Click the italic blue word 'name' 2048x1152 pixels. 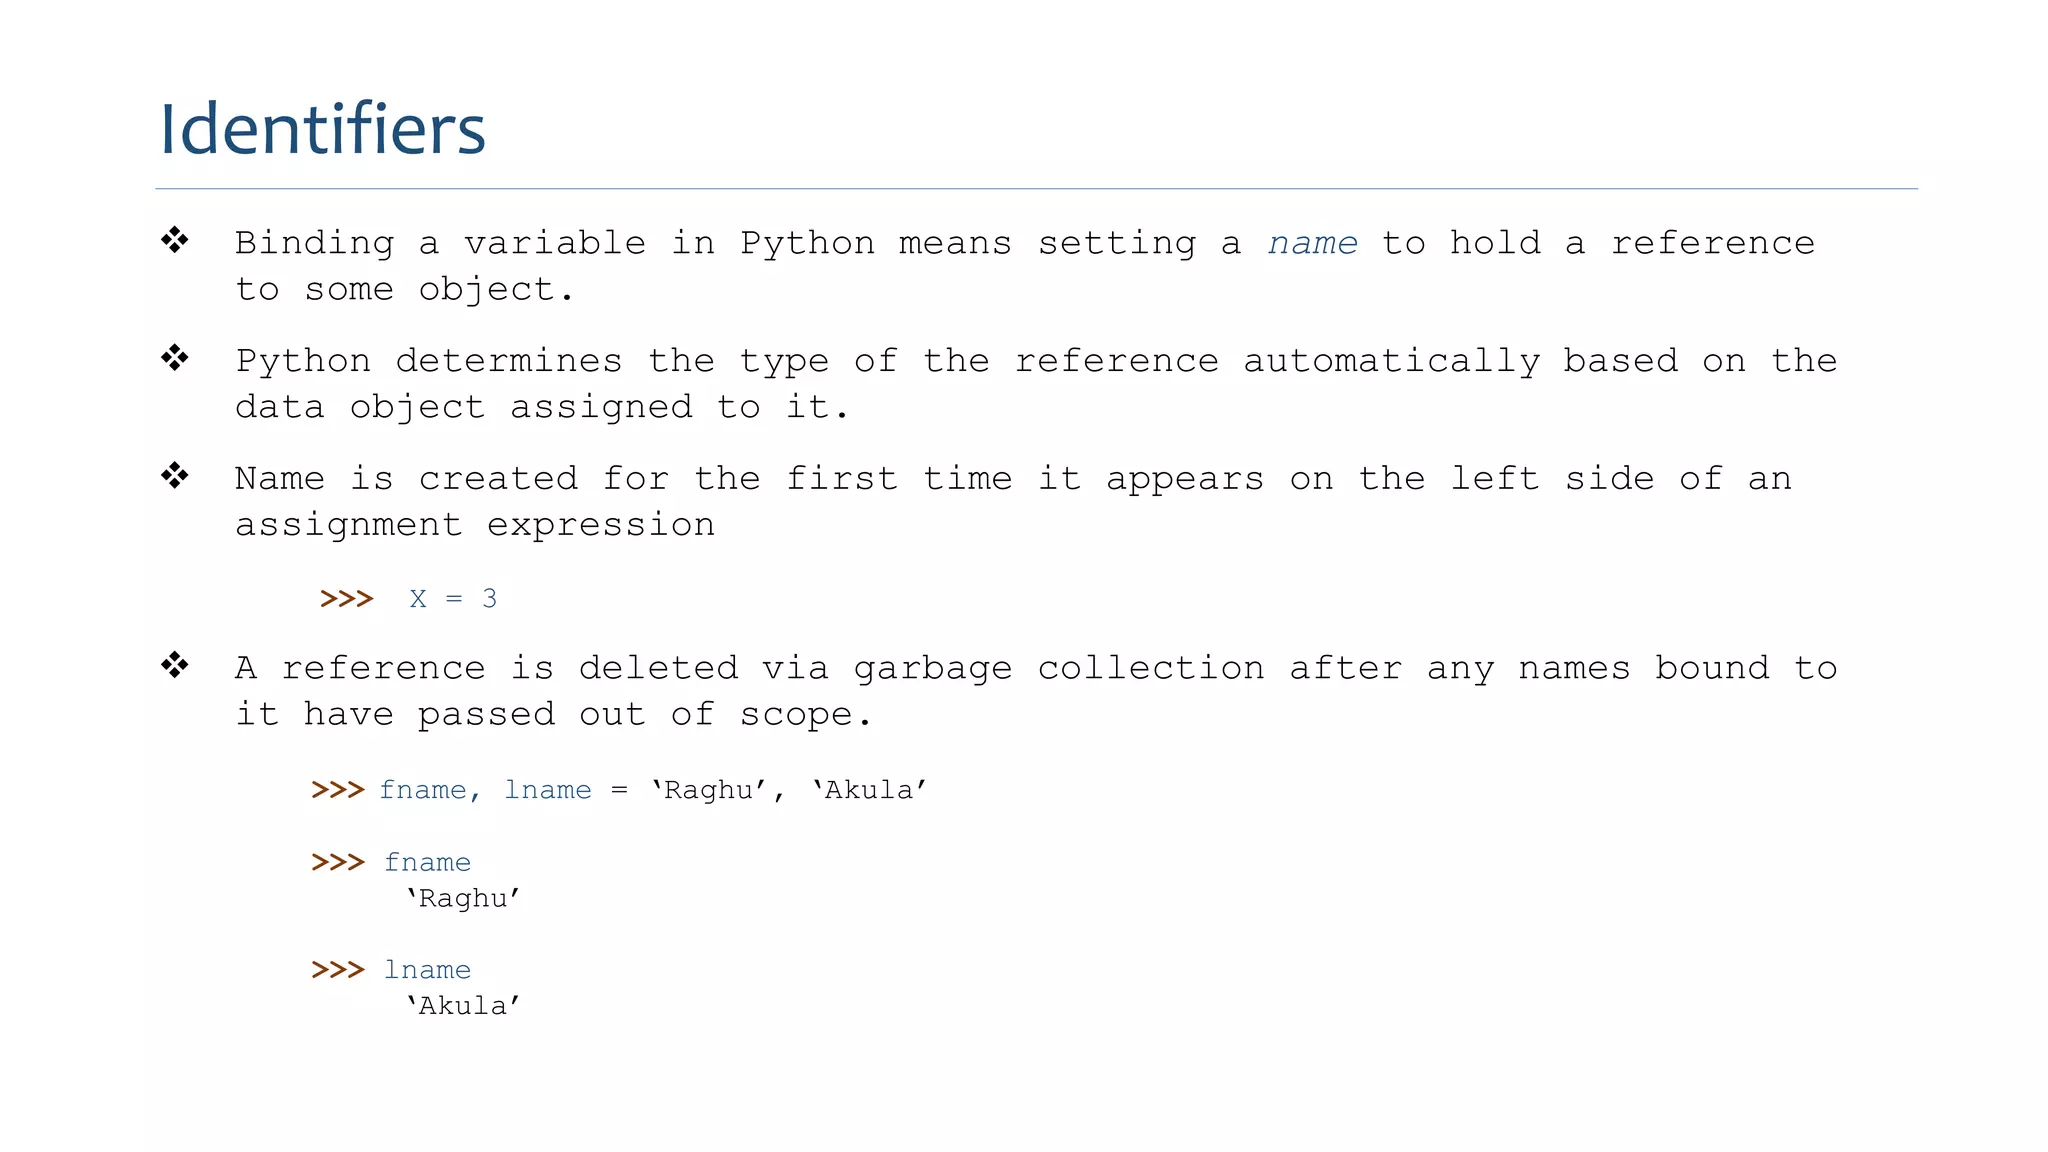[x=1312, y=243]
